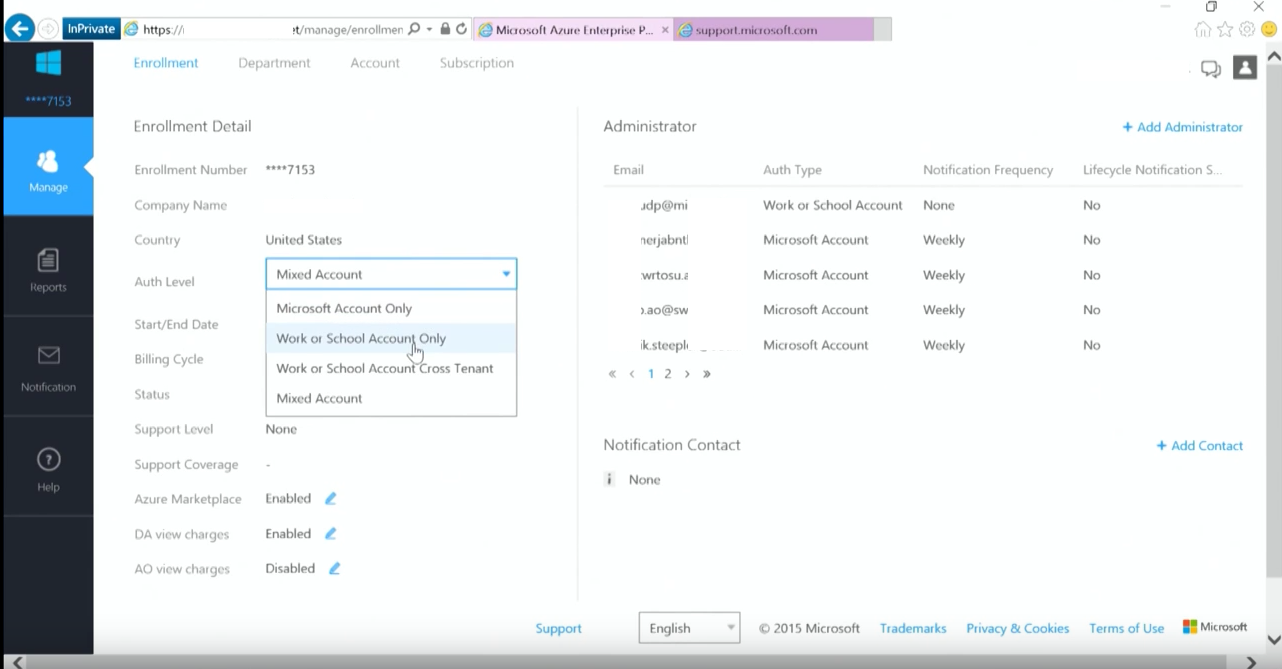This screenshot has width=1282, height=669.
Task: Open the Notification envelope icon
Action: coord(48,356)
